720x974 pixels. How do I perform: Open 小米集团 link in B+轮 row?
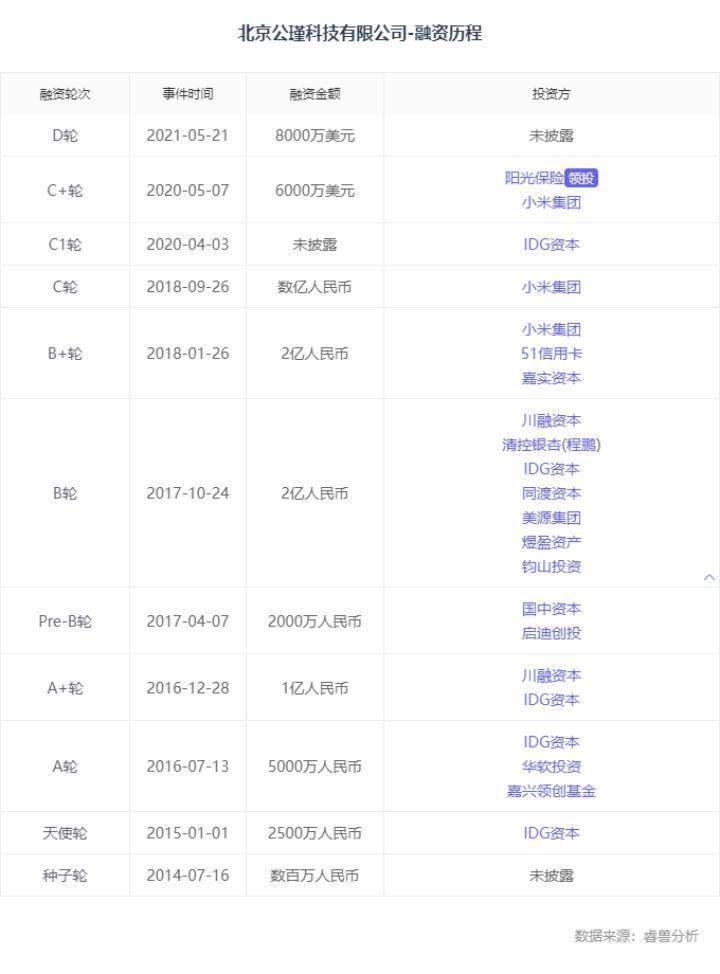pos(551,329)
